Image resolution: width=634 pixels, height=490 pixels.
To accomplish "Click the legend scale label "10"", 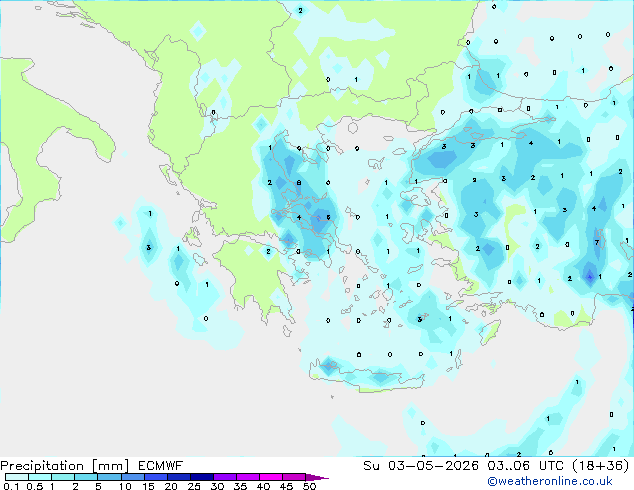I will [125, 486].
